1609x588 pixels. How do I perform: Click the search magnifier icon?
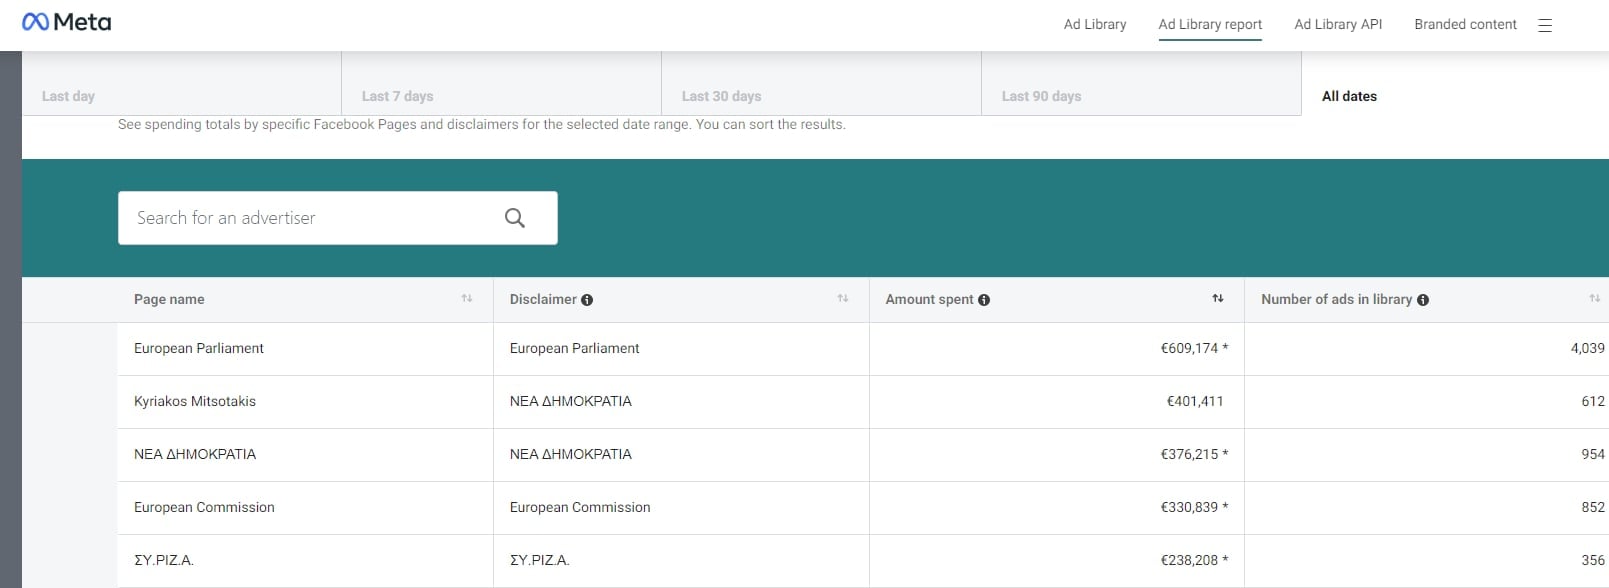coord(515,218)
